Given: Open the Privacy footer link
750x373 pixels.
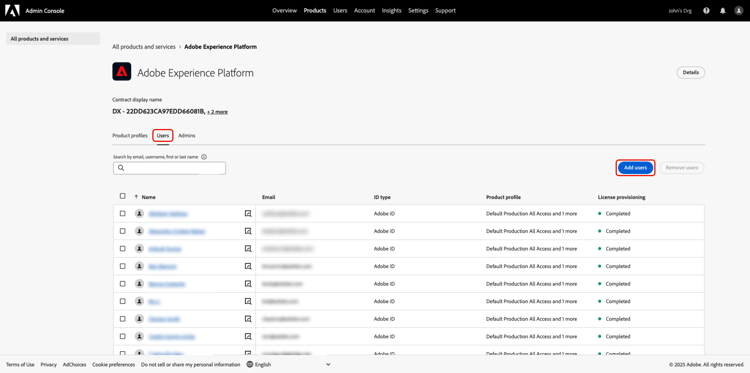Looking at the screenshot, I should [x=48, y=364].
